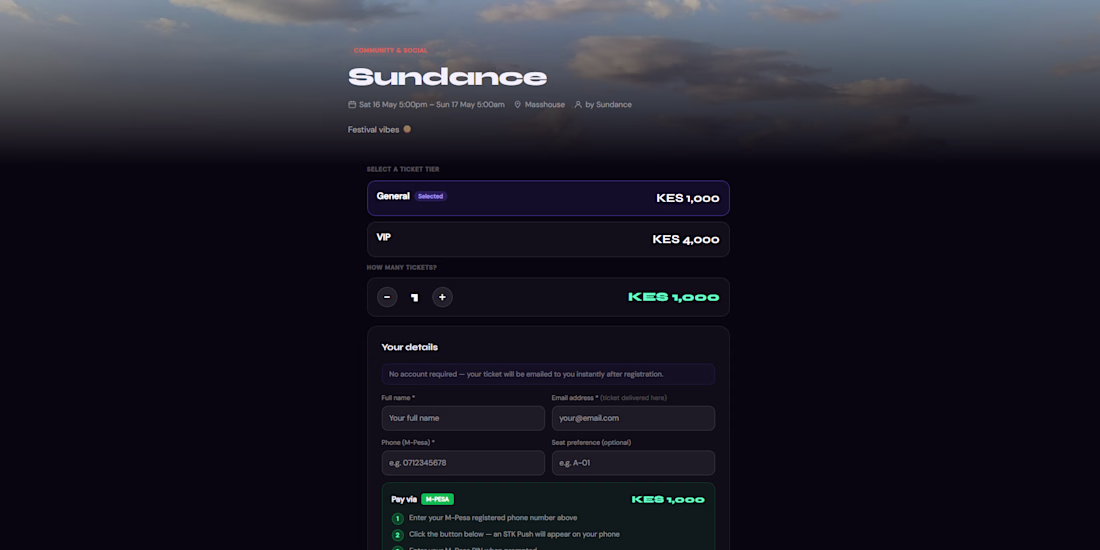Click the KES 1,000 Pay via total

click(669, 499)
